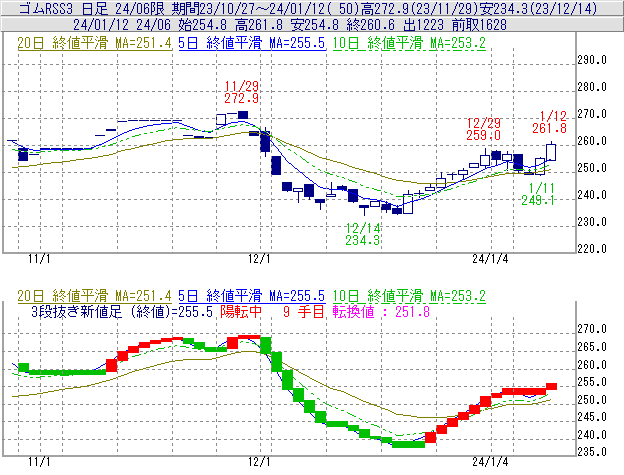Image resolution: width=624 pixels, height=475 pixels.
Task: Click the 265.0 axis label on lower chart
Action: pyautogui.click(x=592, y=347)
